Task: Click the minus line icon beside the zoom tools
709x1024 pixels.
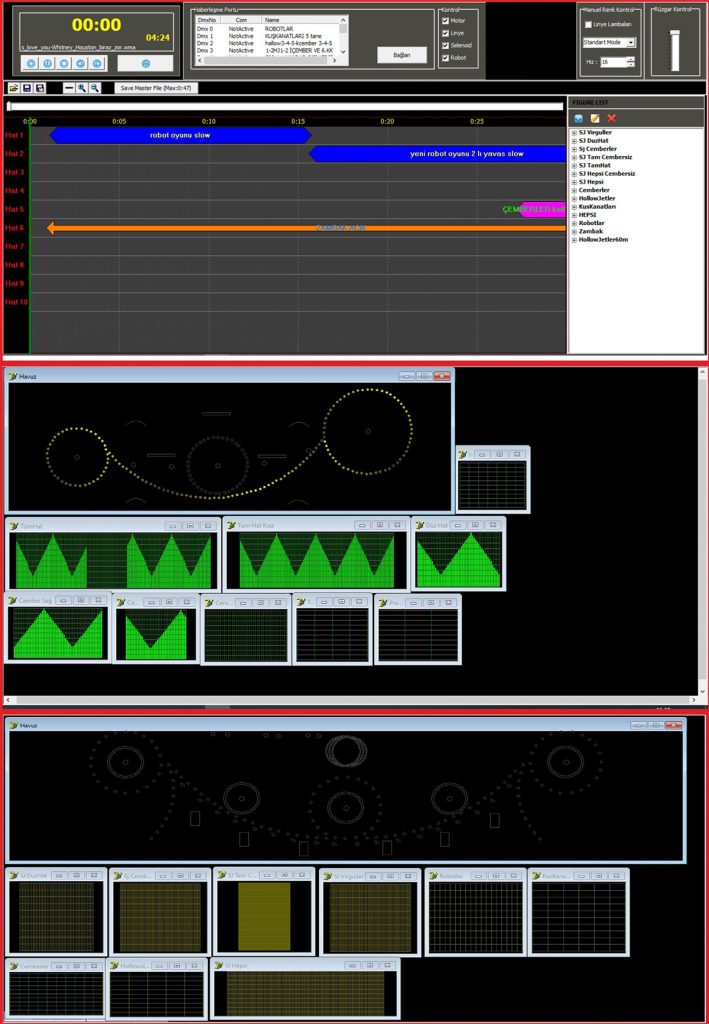Action: click(68, 88)
